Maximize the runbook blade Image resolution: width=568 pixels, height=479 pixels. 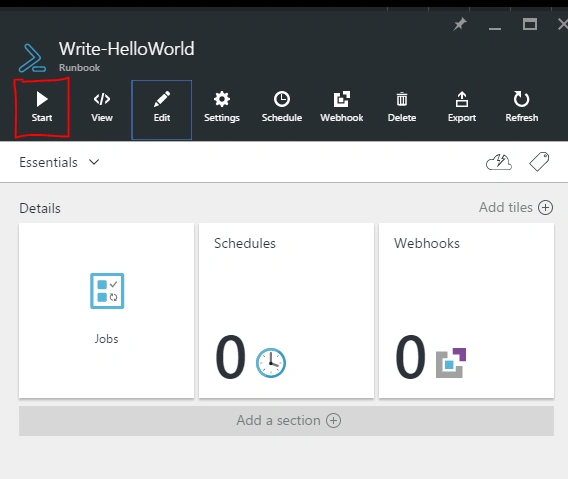point(530,24)
